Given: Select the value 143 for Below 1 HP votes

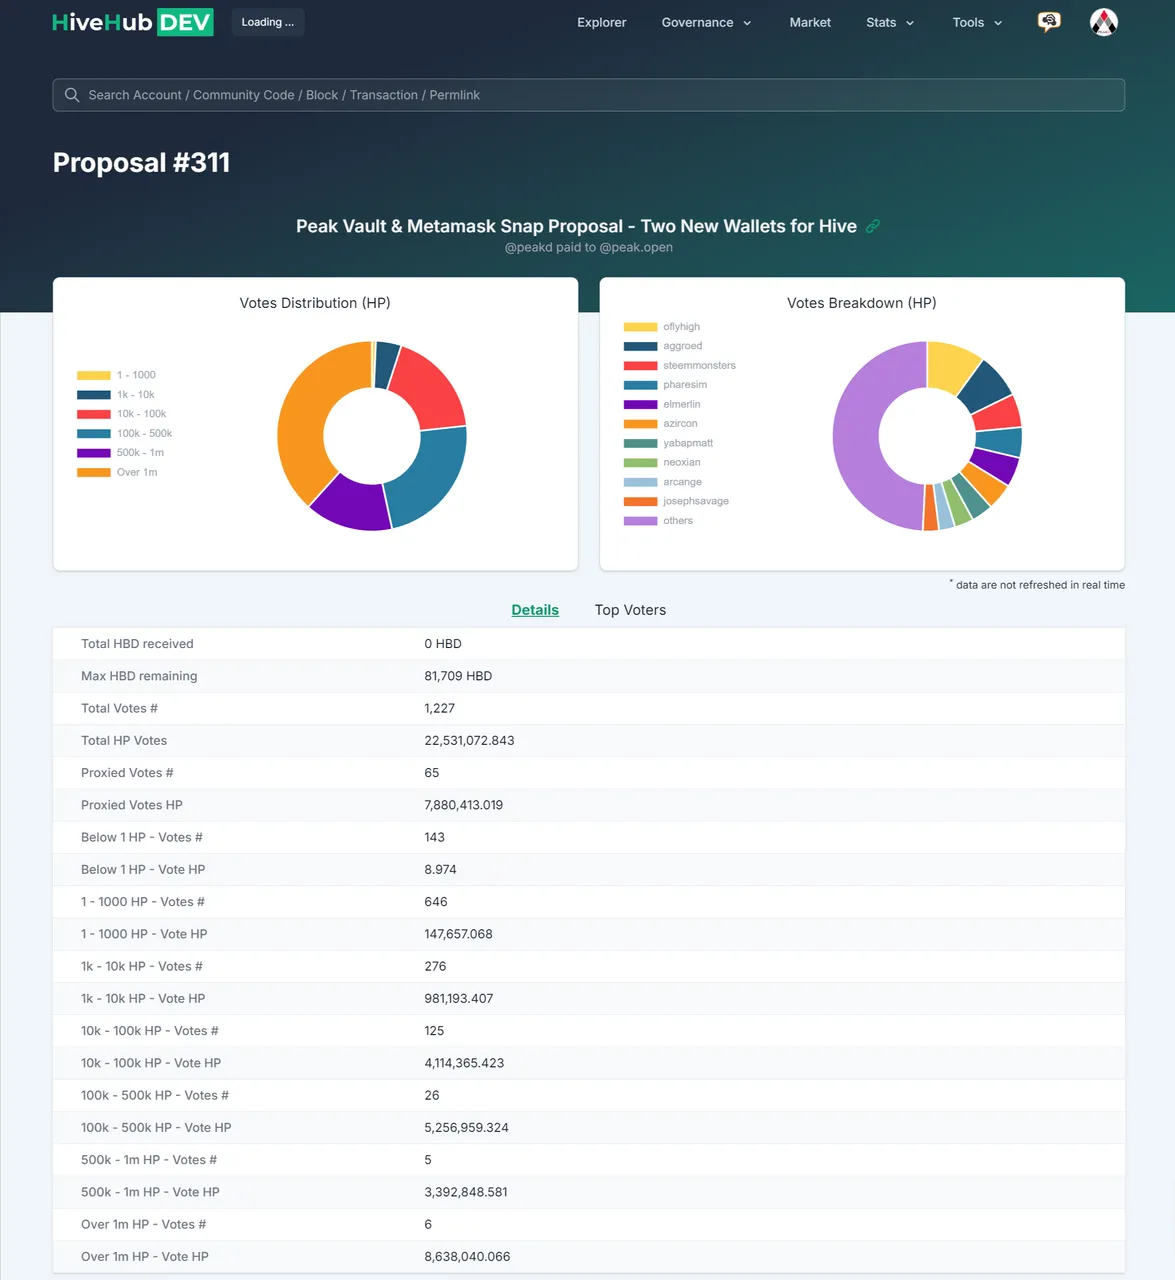Looking at the screenshot, I should point(434,837).
